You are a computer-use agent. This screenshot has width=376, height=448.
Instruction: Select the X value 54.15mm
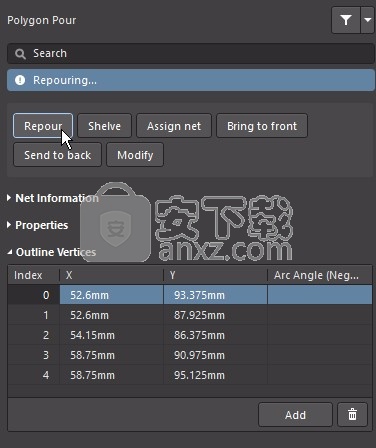click(111, 335)
